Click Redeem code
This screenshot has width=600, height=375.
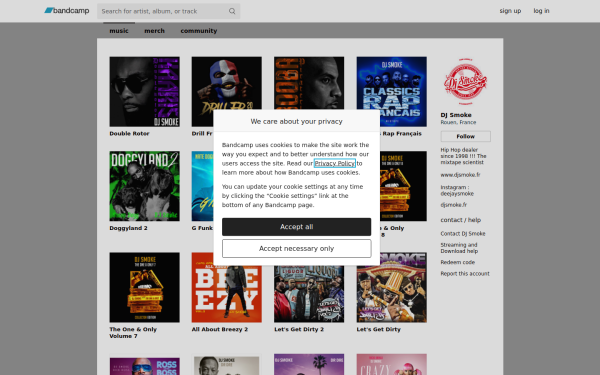coord(458,262)
